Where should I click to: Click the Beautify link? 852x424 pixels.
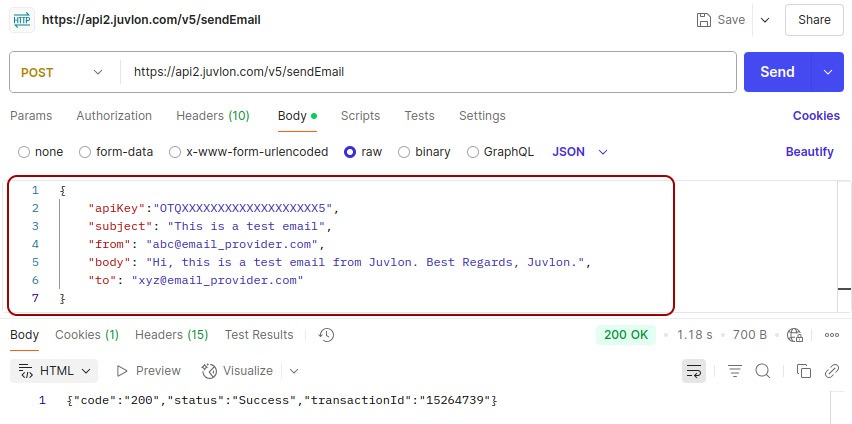[810, 152]
